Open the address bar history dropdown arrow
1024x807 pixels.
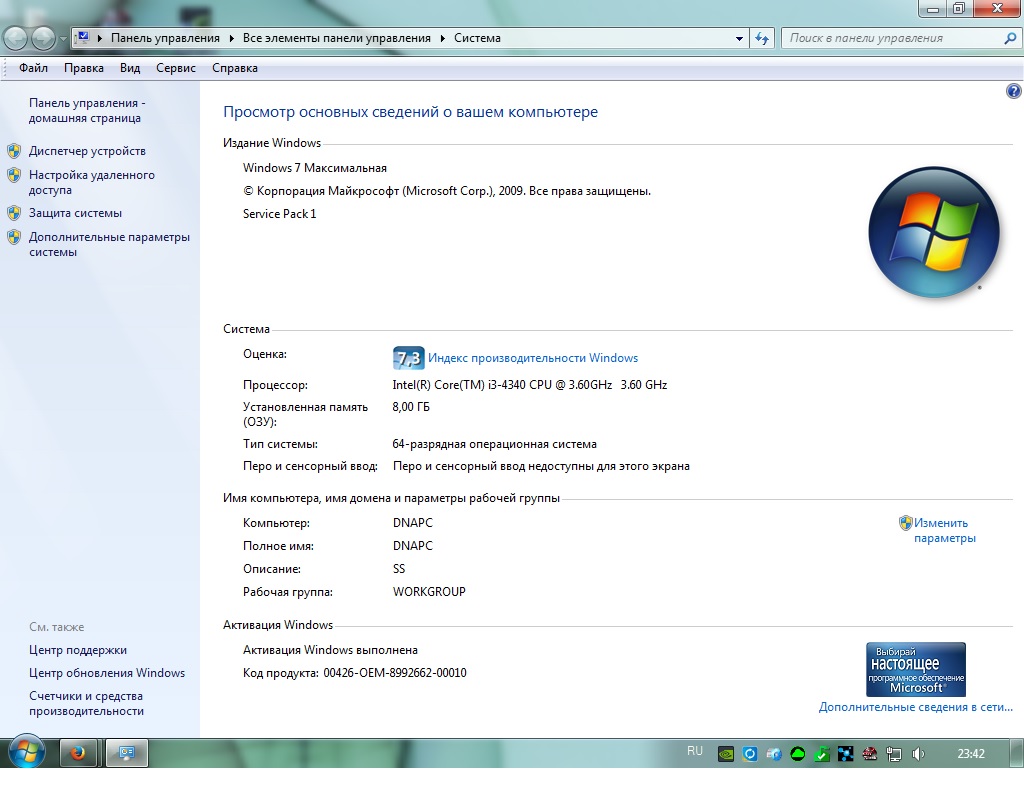[x=739, y=39]
